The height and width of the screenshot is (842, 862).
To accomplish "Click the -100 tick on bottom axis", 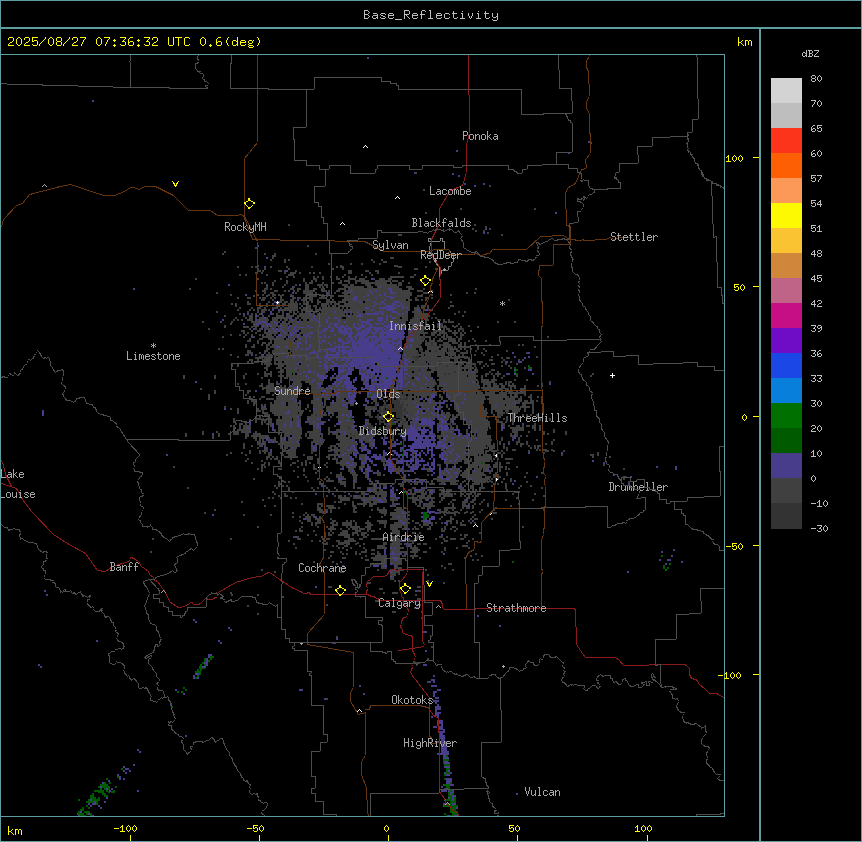I will tap(125, 828).
